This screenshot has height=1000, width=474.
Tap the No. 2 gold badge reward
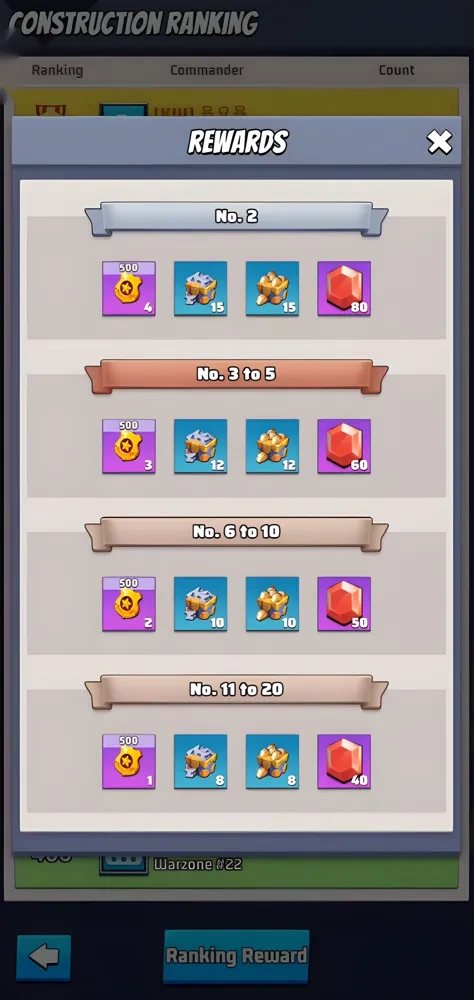click(x=129, y=288)
